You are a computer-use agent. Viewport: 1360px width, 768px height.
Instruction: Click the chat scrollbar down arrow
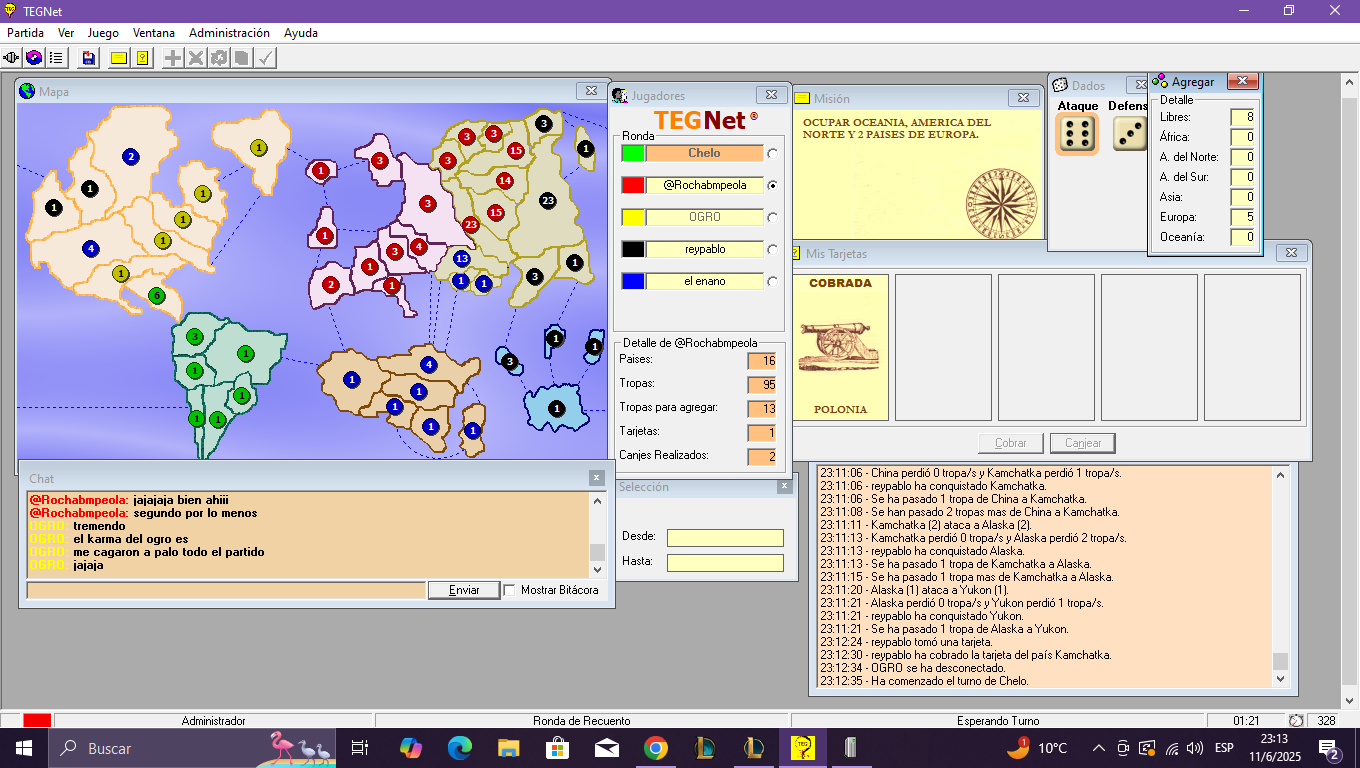[597, 570]
